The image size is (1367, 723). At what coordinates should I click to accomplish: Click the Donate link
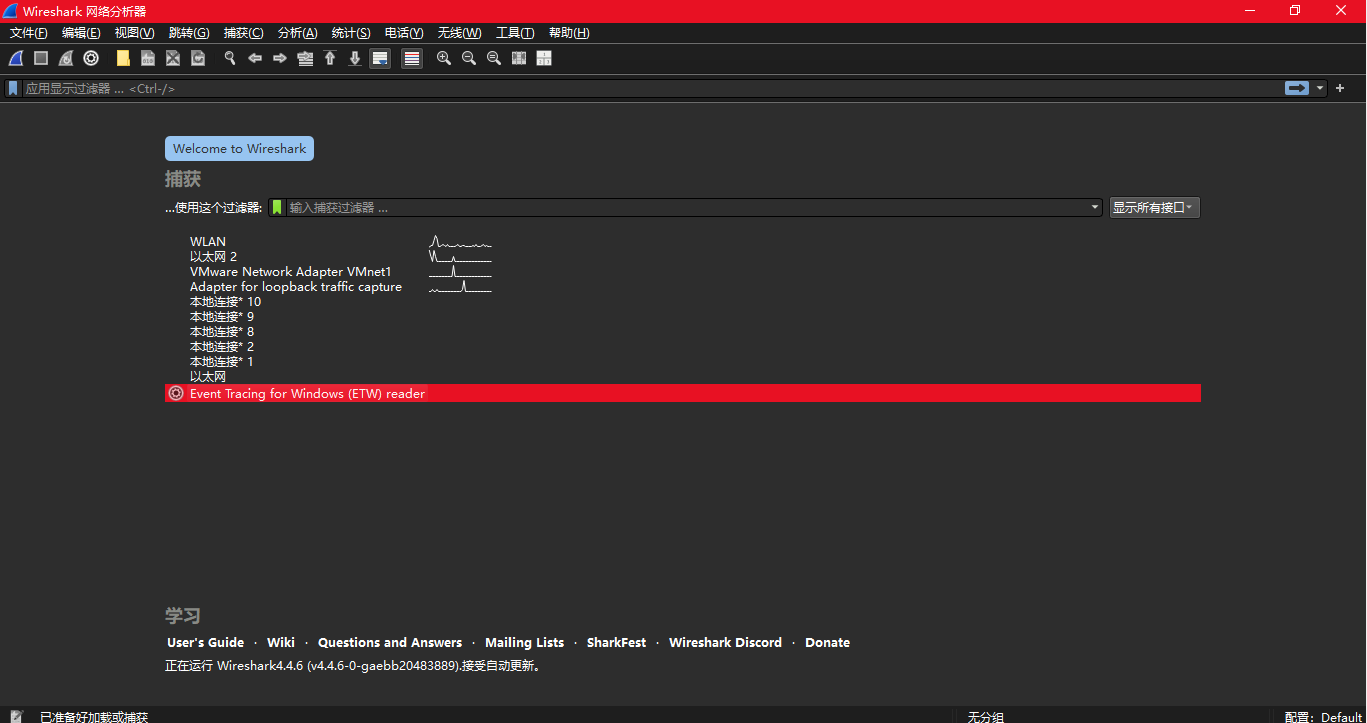coord(827,643)
